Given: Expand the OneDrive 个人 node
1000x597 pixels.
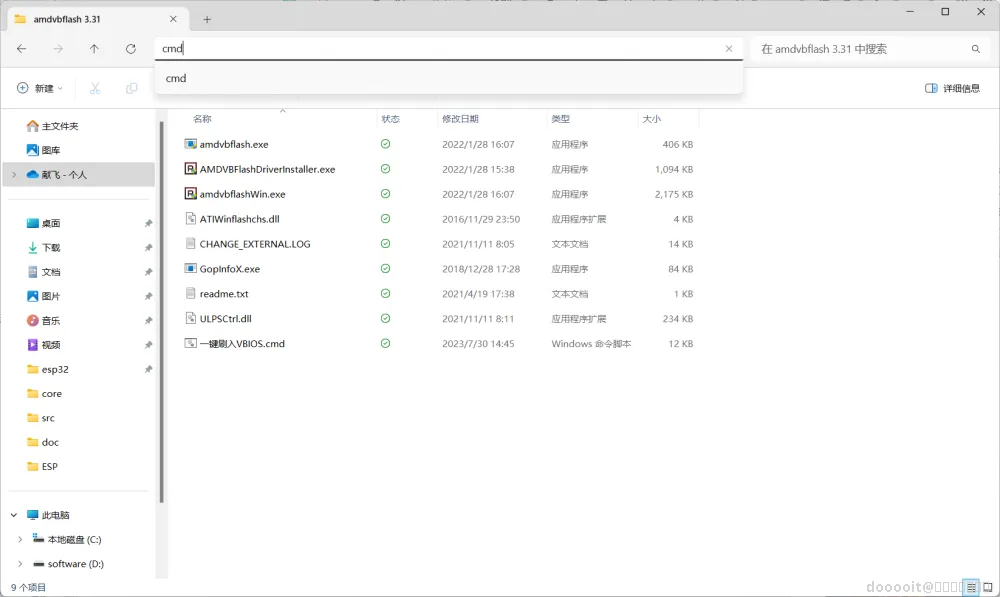Looking at the screenshot, I should [14, 175].
